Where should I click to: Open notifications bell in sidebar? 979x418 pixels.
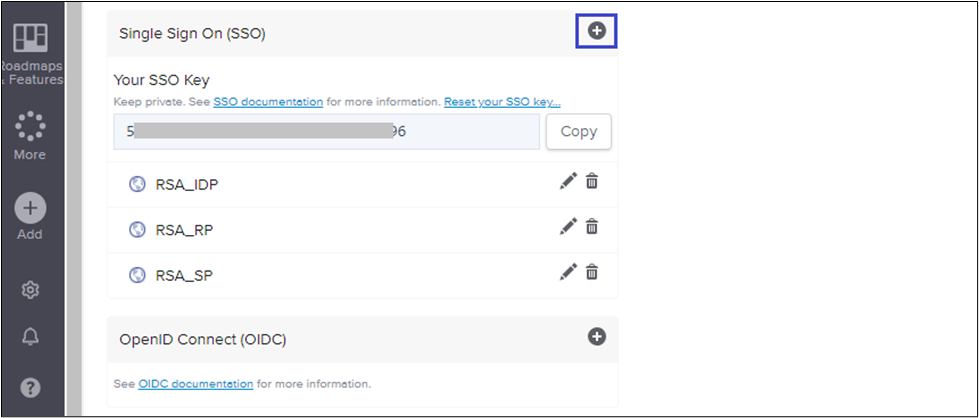[30, 338]
